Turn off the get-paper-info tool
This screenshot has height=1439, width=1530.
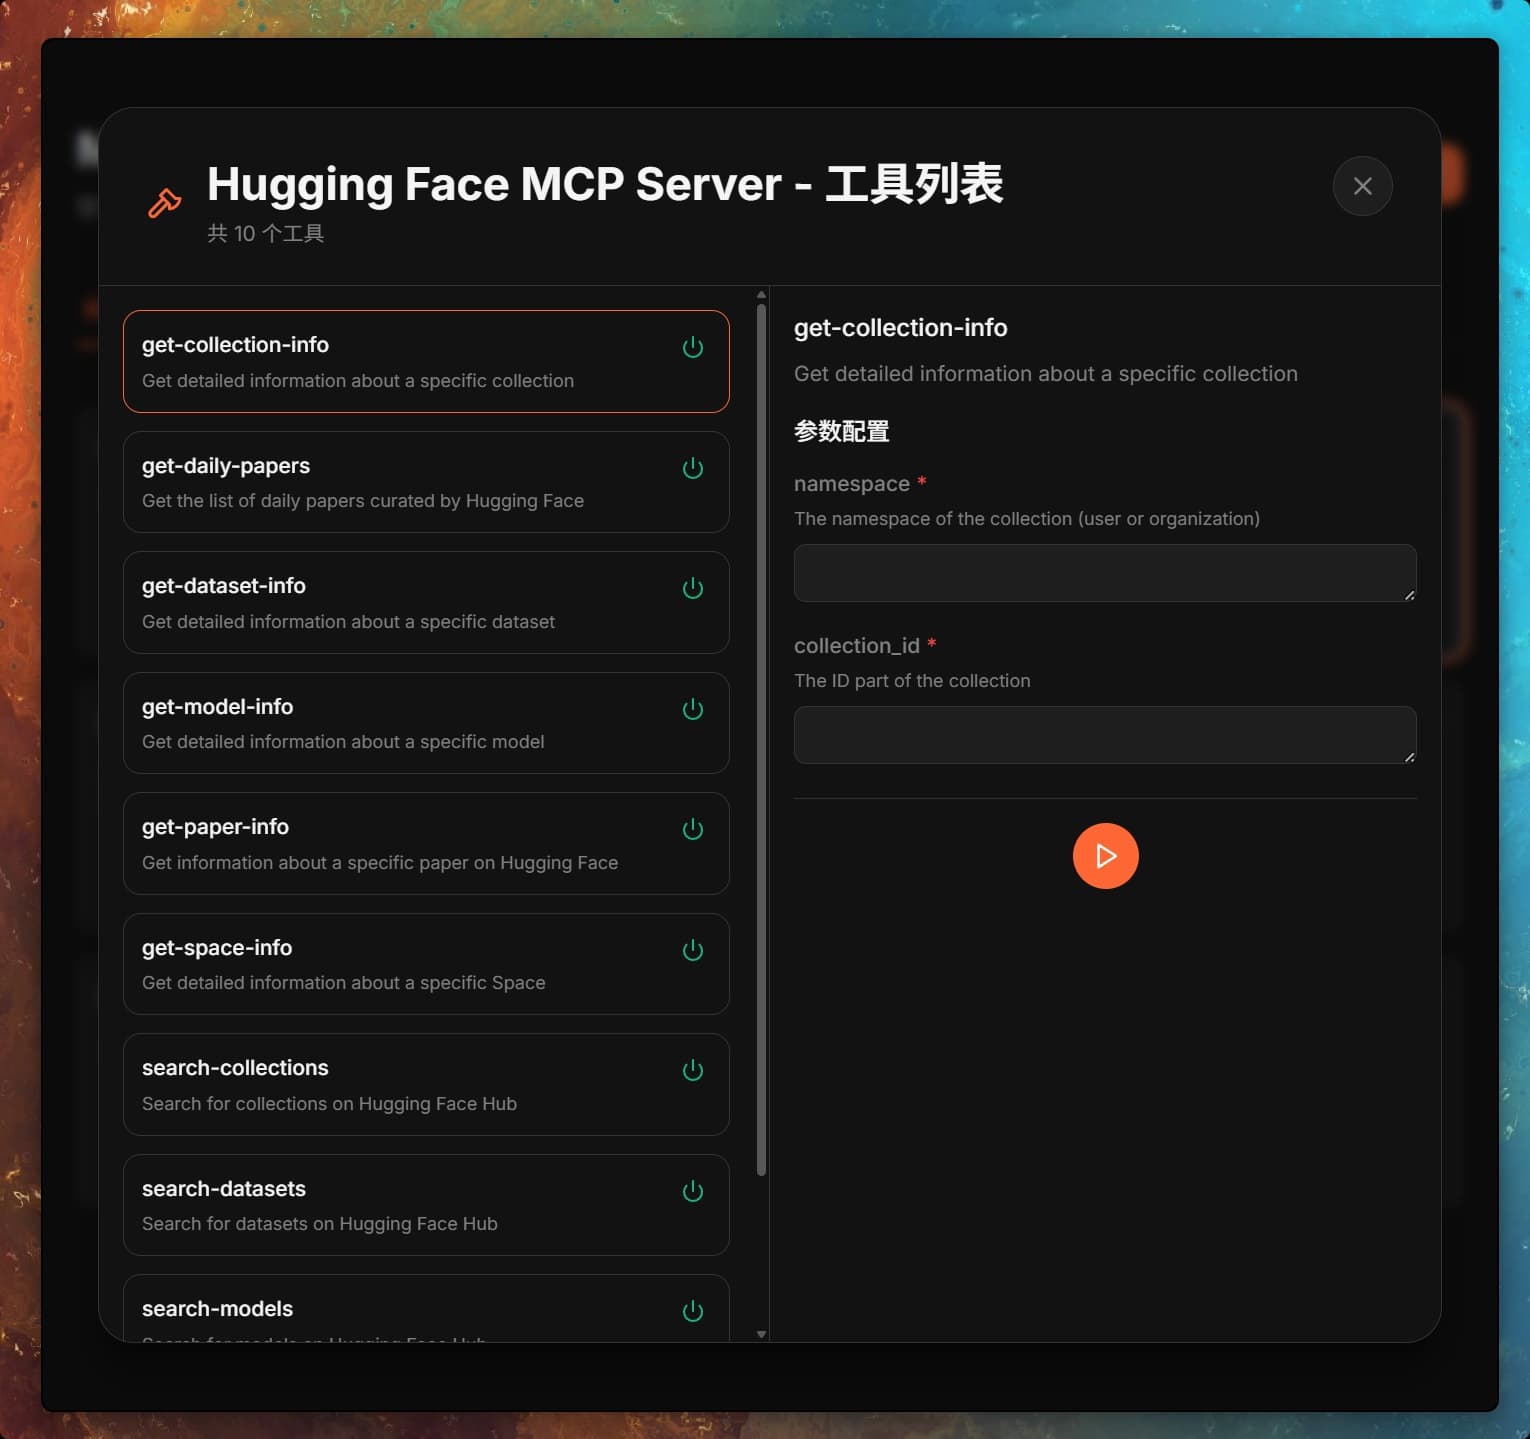[693, 829]
